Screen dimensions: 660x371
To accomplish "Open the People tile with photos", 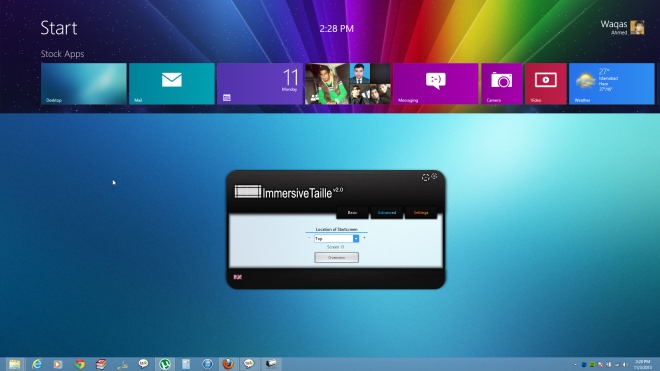I will click(x=348, y=84).
